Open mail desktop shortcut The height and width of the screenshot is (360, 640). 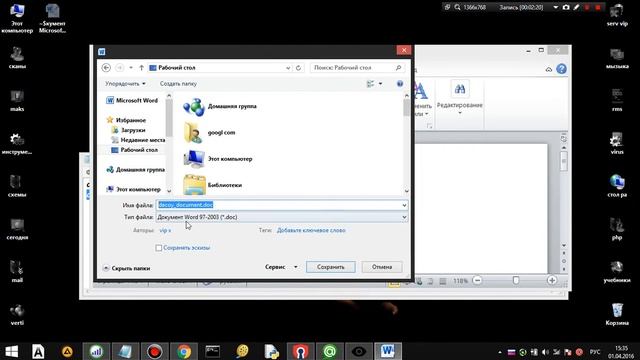(17, 271)
